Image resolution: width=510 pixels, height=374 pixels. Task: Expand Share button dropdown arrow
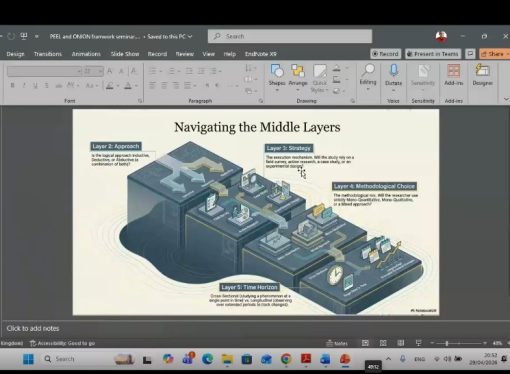507,54
